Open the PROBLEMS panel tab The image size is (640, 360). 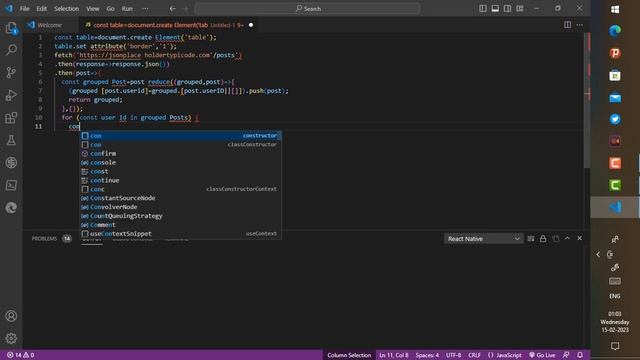click(44, 238)
